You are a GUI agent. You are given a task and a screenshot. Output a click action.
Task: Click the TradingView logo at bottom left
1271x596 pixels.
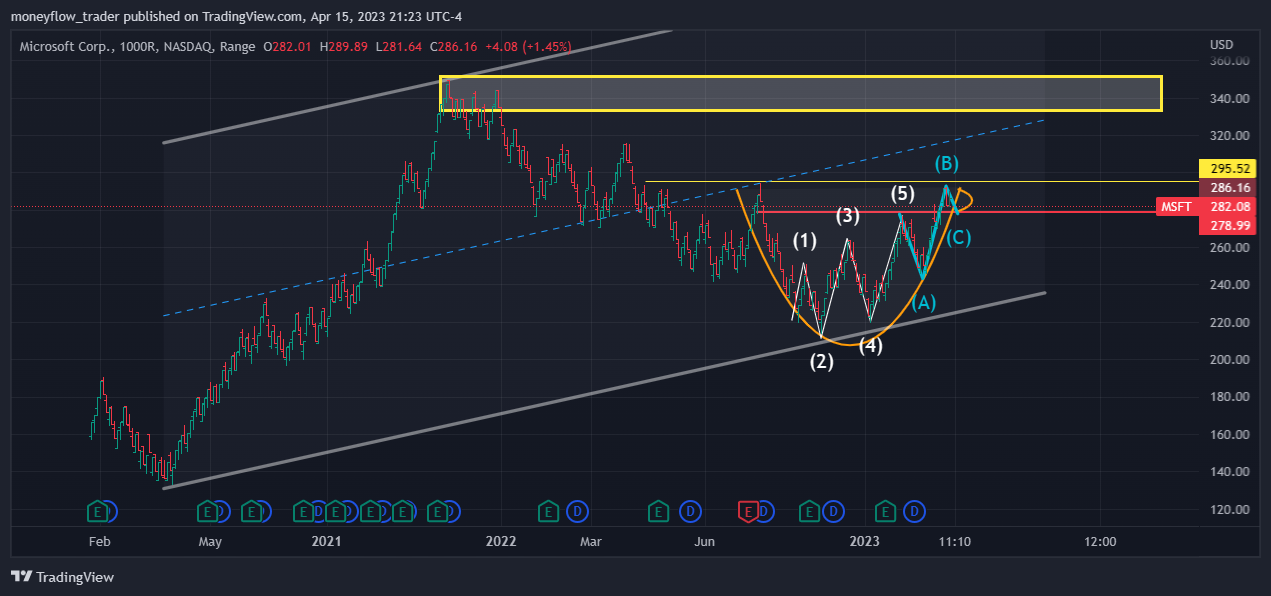click(x=62, y=577)
